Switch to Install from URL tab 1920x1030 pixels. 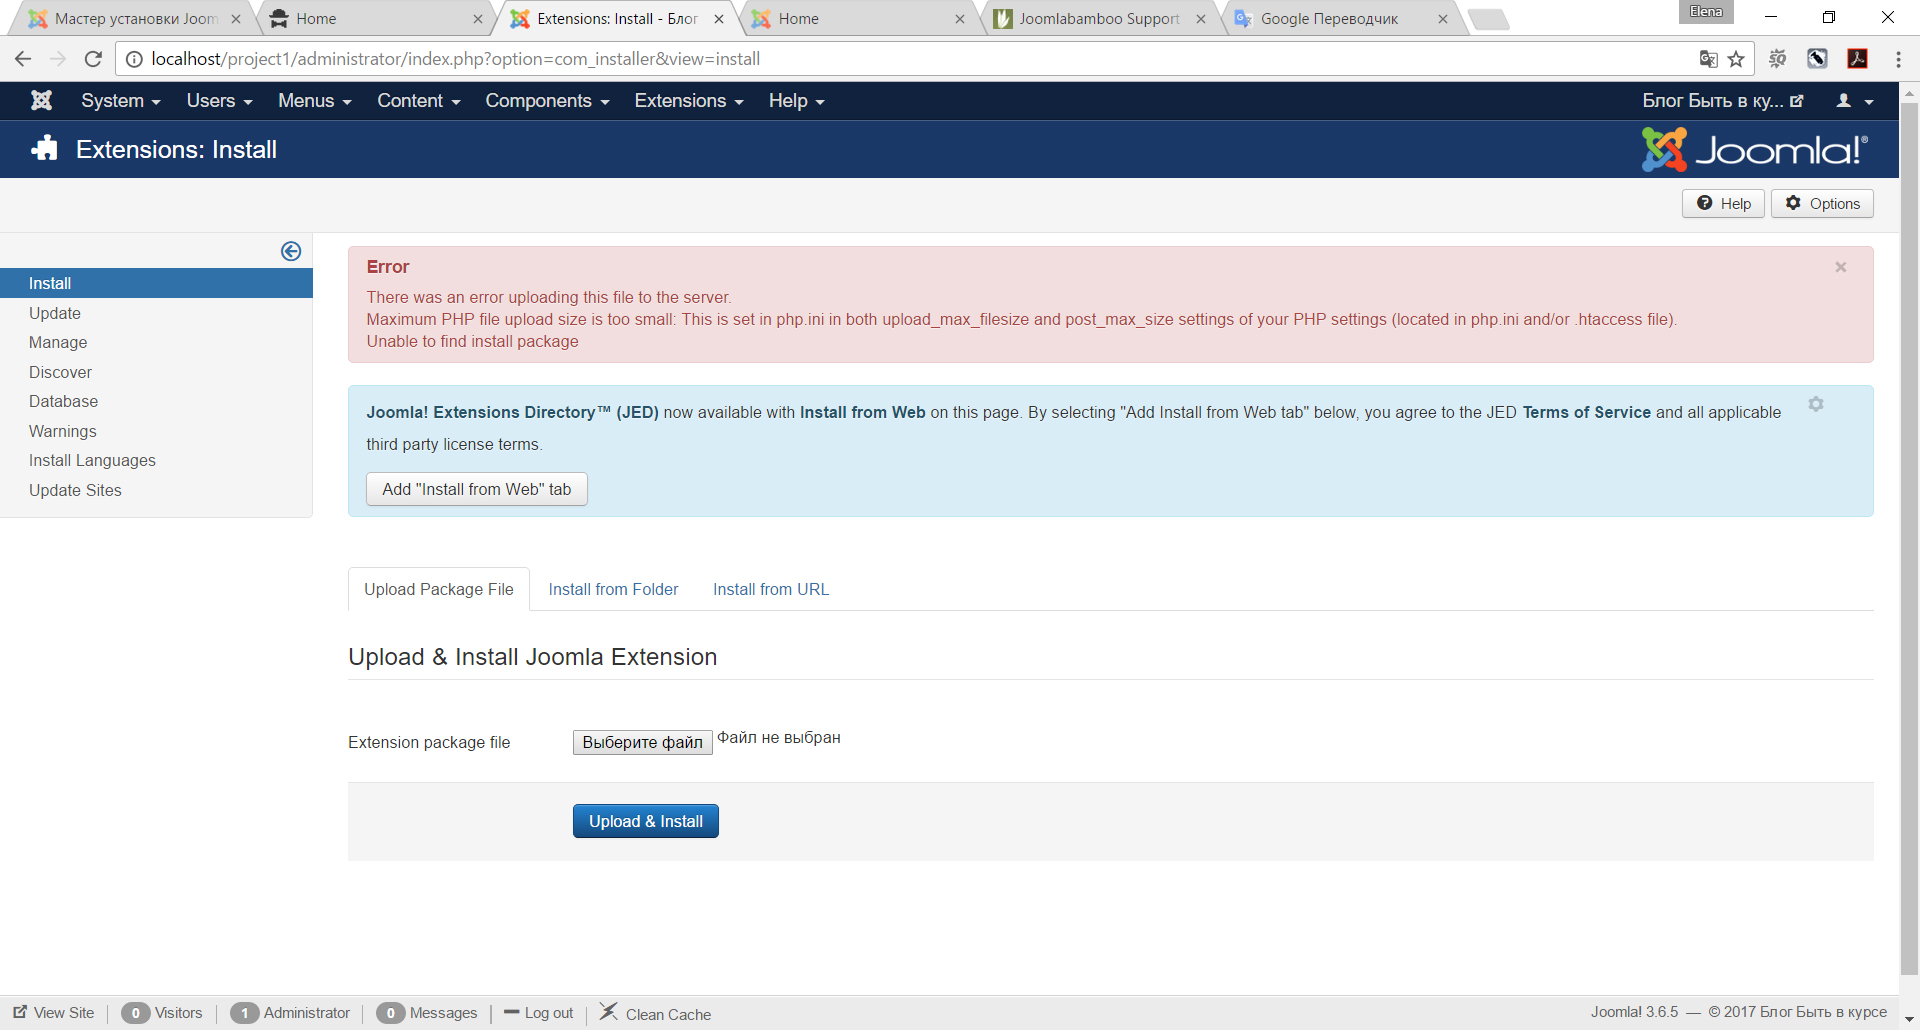(771, 589)
